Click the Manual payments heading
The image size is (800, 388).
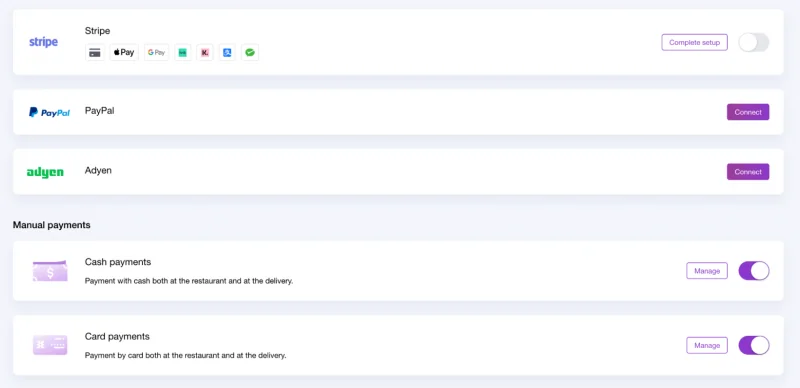52,225
